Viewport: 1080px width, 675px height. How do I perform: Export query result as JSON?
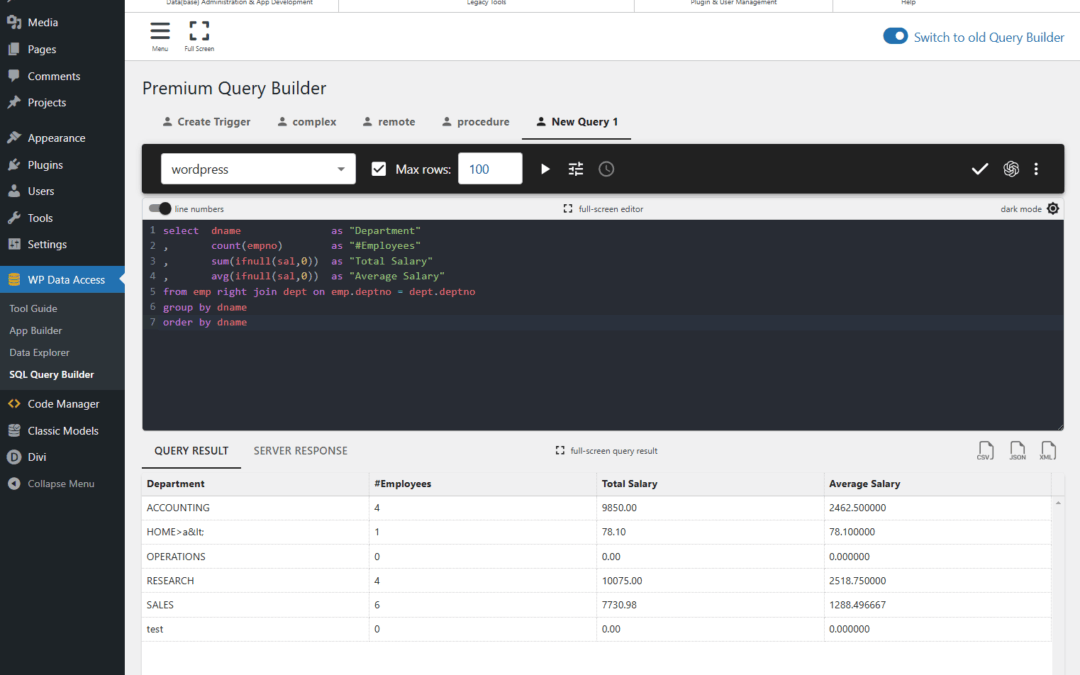click(1017, 450)
